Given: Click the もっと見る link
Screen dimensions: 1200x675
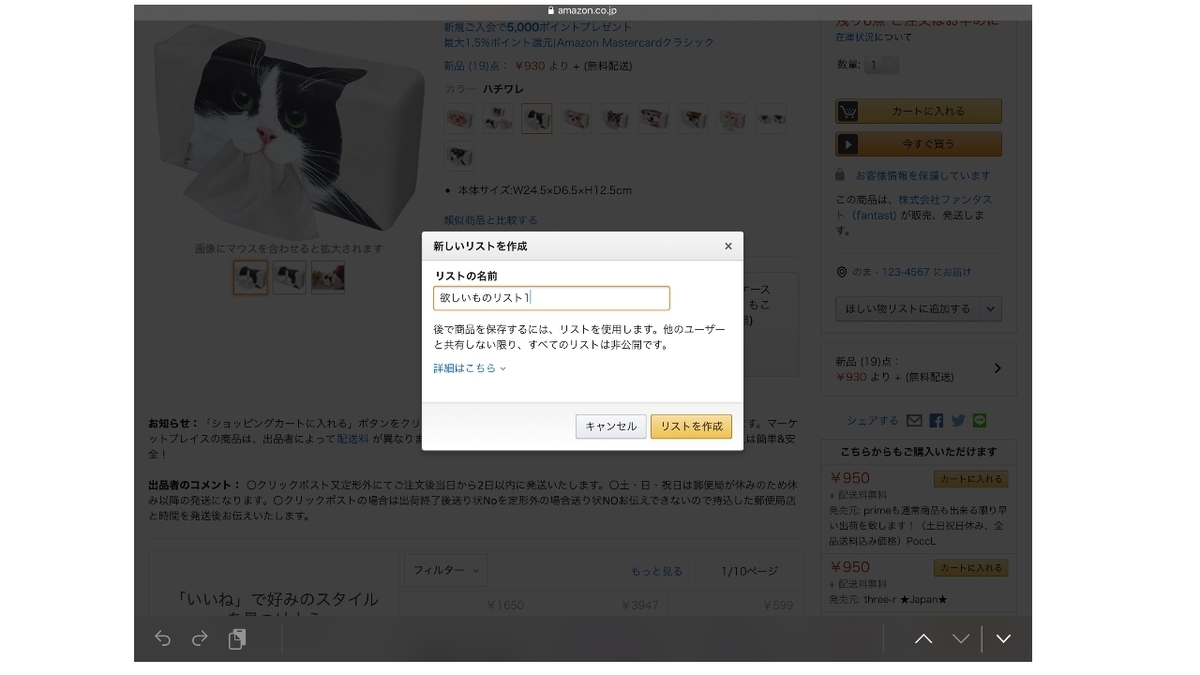Looking at the screenshot, I should tap(657, 571).
